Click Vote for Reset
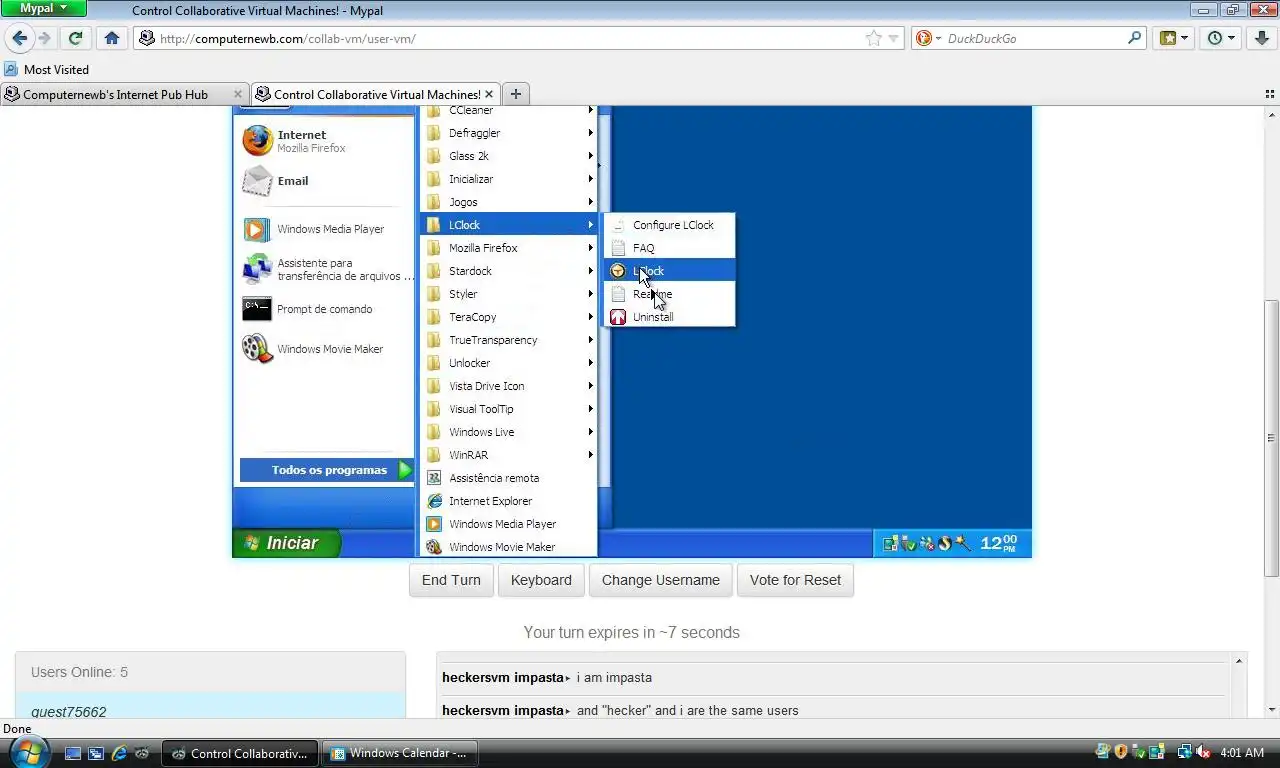The image size is (1280, 768). [795, 580]
